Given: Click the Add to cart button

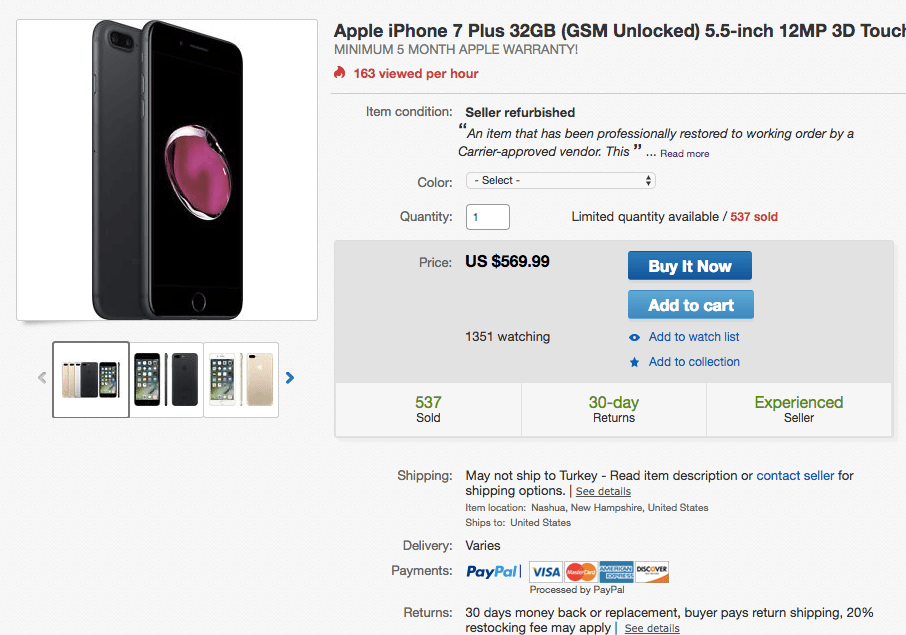Looking at the screenshot, I should tap(690, 304).
